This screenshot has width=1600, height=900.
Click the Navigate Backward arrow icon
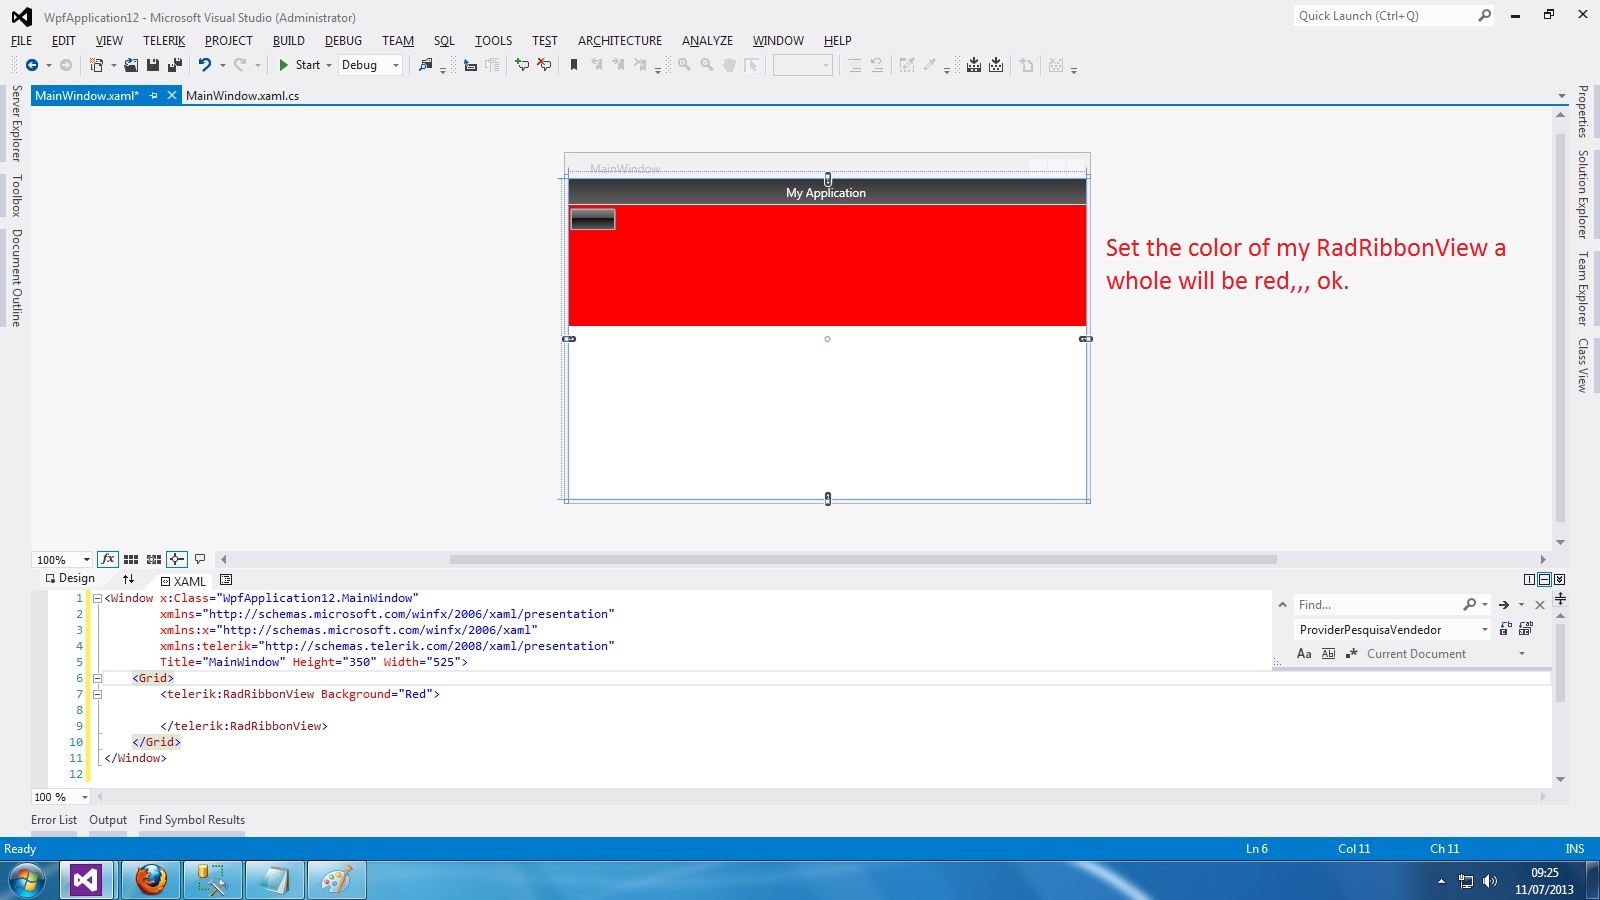tap(32, 65)
